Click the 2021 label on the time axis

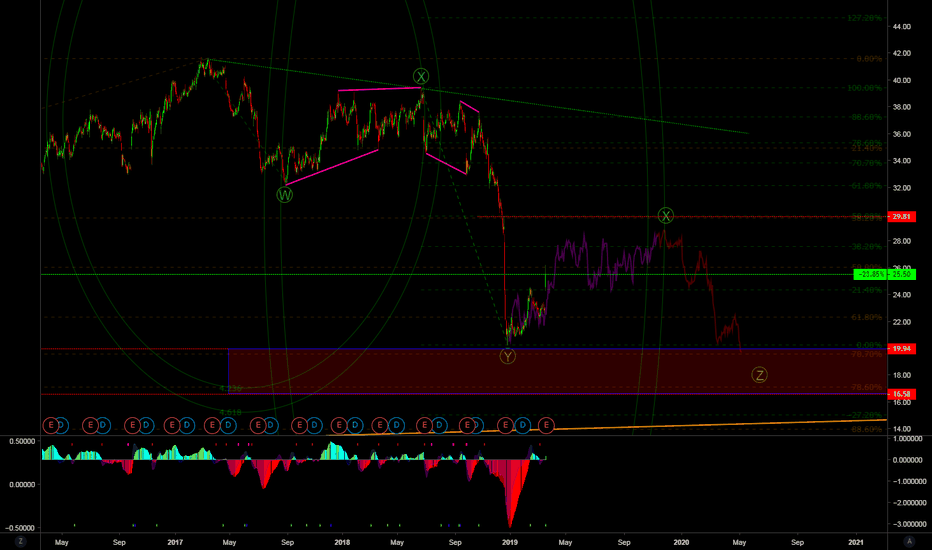855,542
